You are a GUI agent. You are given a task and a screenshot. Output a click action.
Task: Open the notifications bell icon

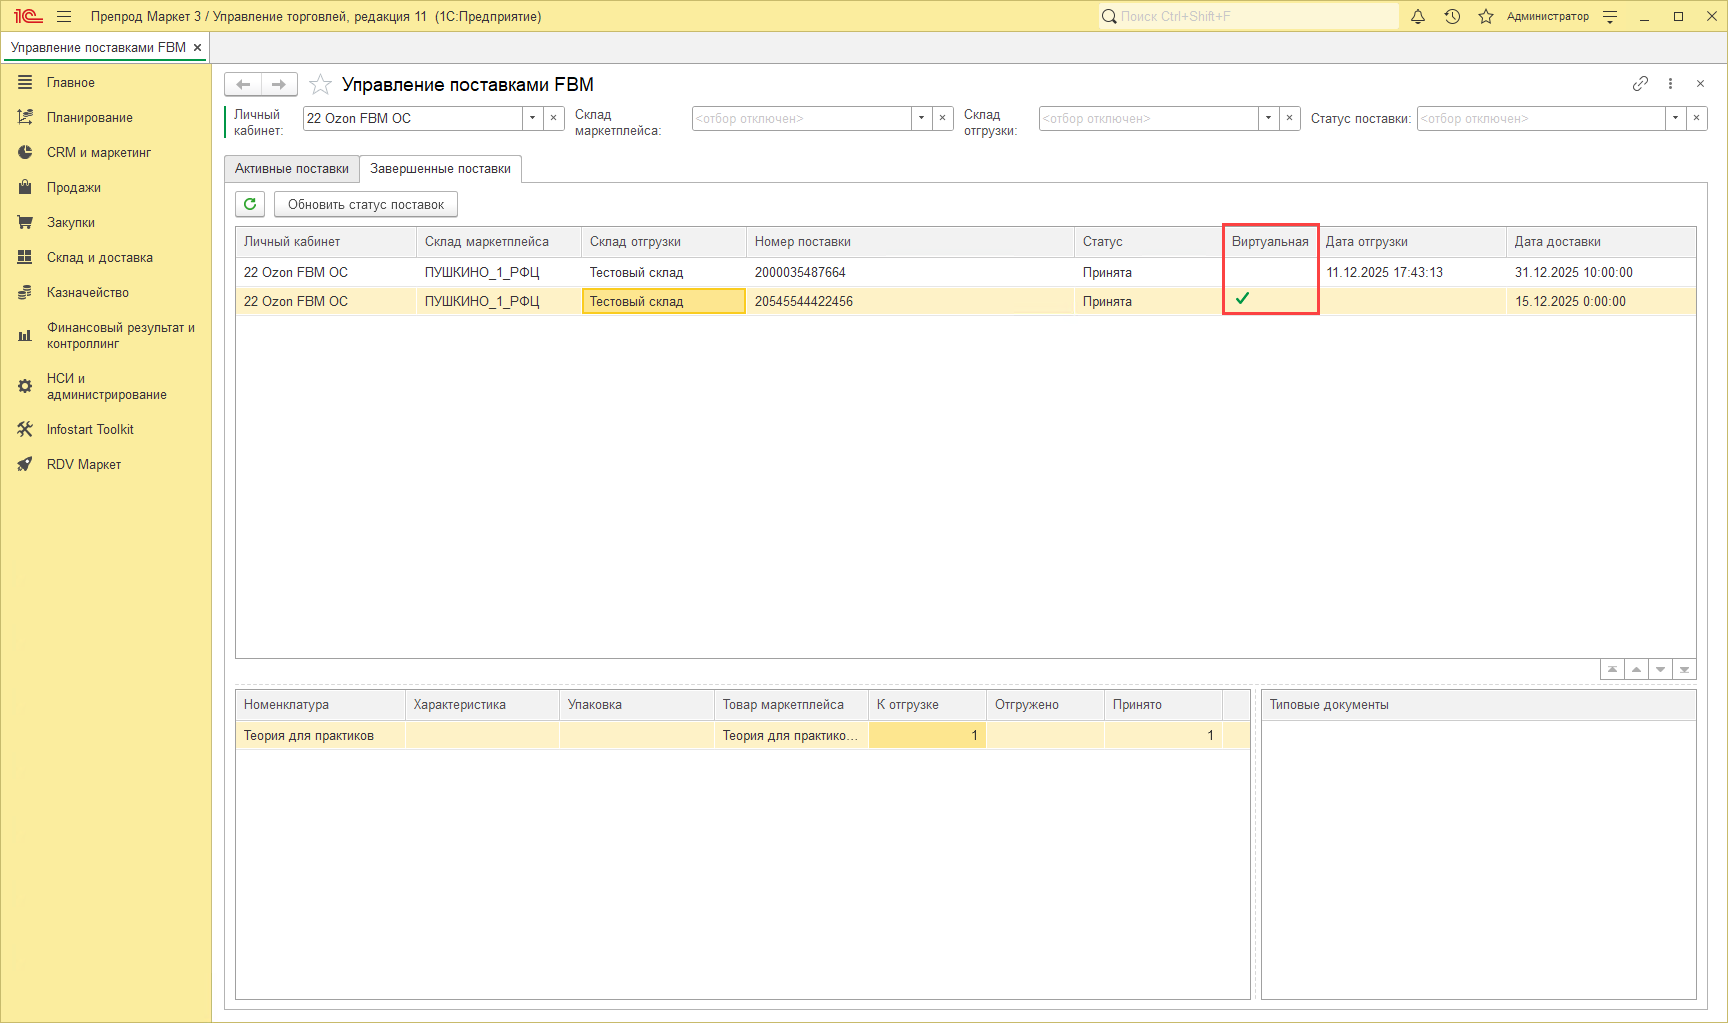click(x=1417, y=16)
